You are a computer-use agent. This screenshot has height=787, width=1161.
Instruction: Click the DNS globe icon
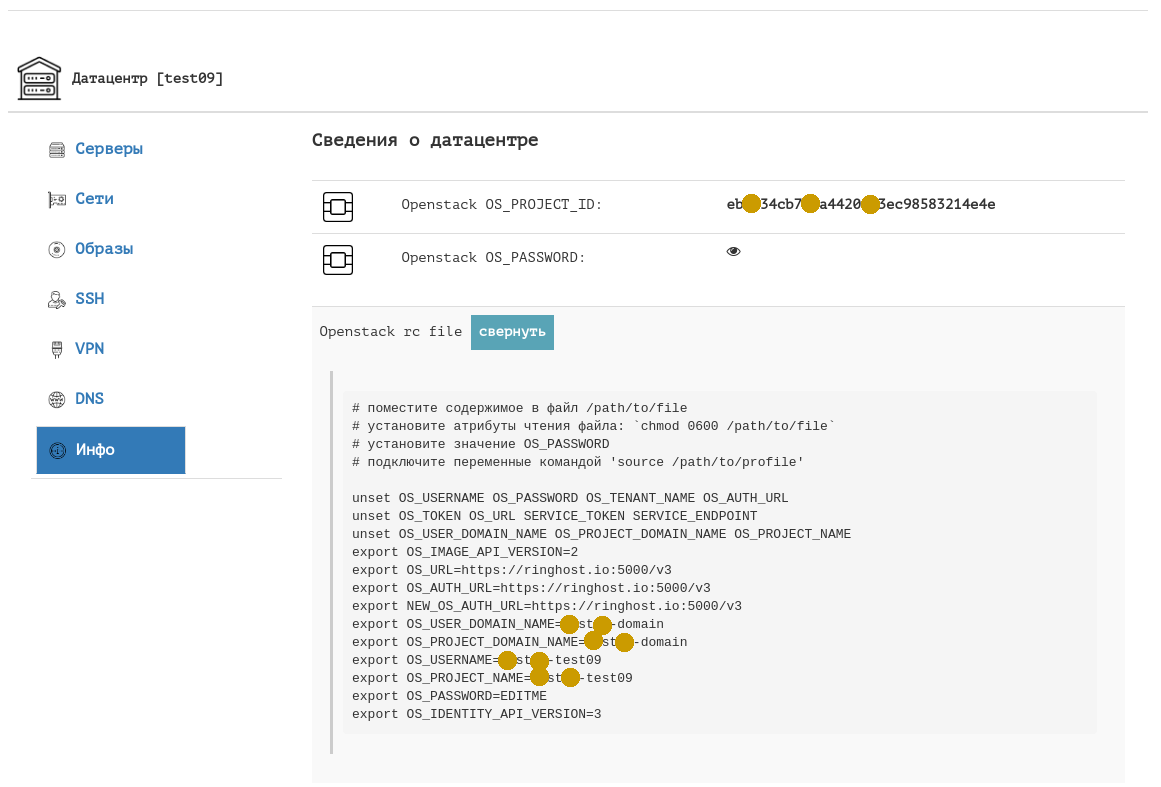coord(57,399)
